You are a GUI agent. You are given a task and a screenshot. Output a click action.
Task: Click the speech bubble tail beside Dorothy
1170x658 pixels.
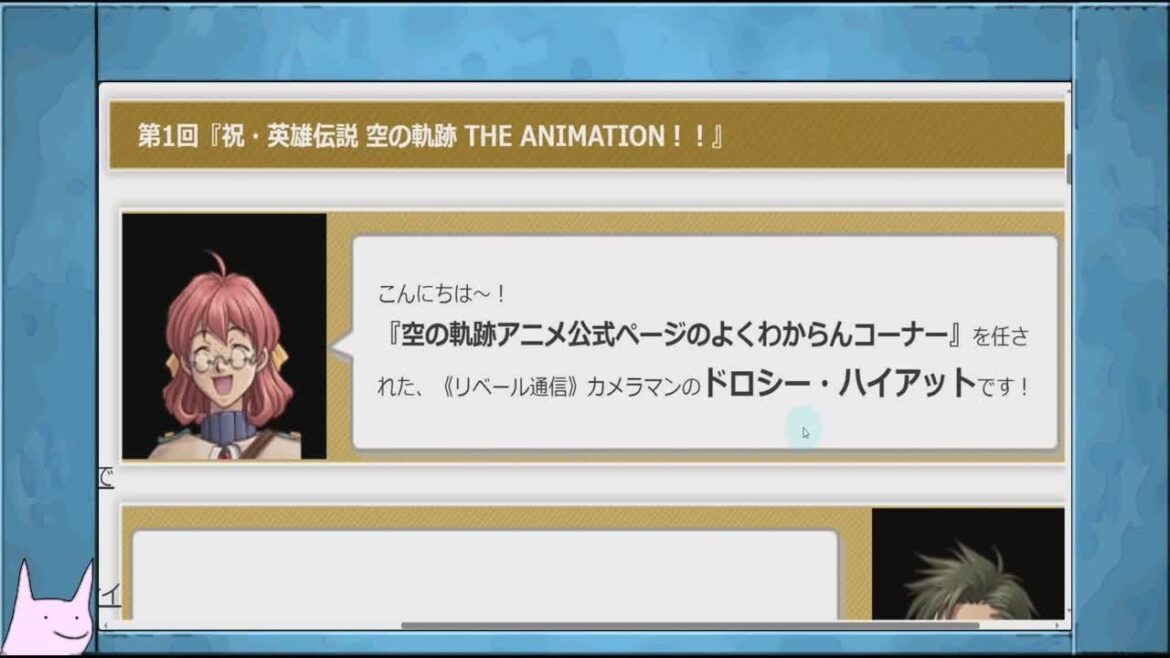341,347
